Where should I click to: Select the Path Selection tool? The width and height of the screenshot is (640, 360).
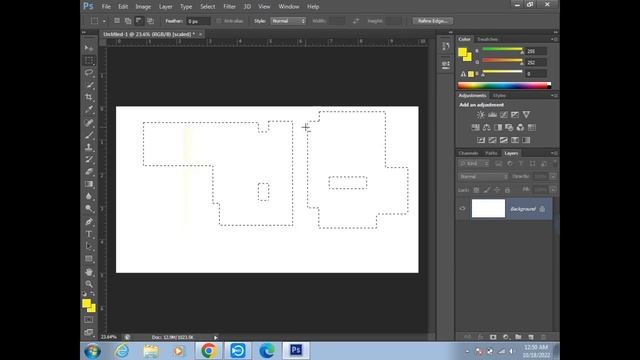click(89, 246)
